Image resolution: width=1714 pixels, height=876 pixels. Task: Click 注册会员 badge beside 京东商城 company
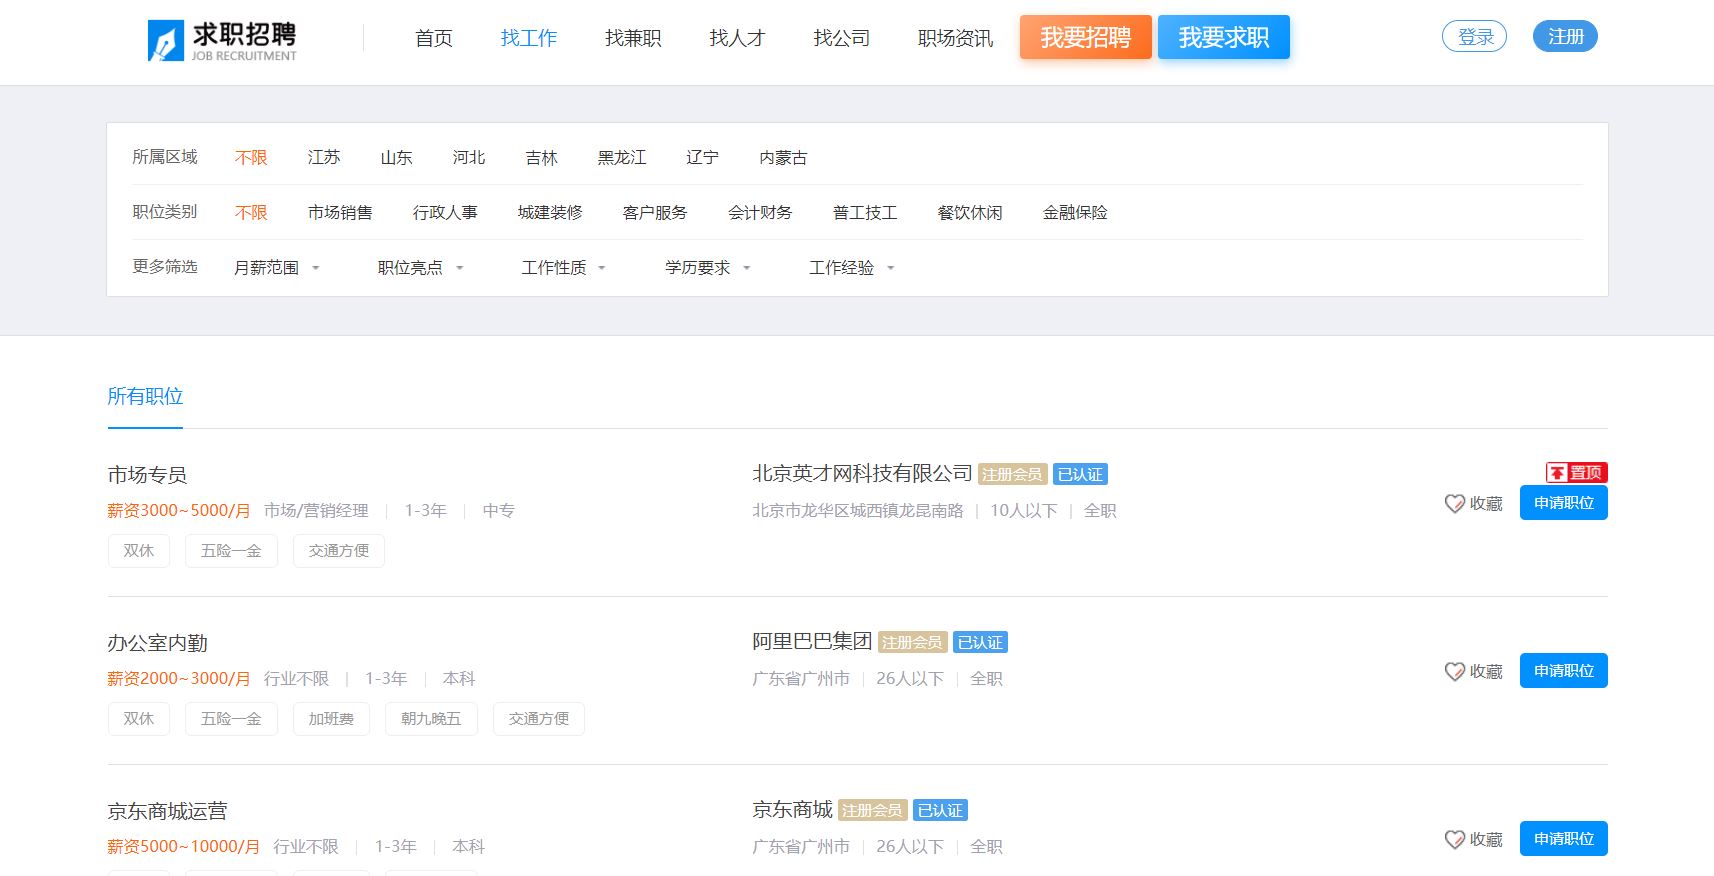click(872, 811)
